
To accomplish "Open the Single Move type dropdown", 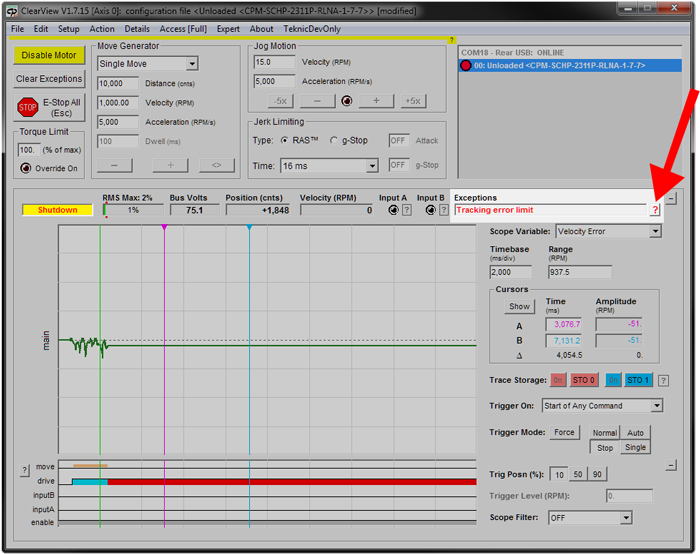I will [x=192, y=64].
